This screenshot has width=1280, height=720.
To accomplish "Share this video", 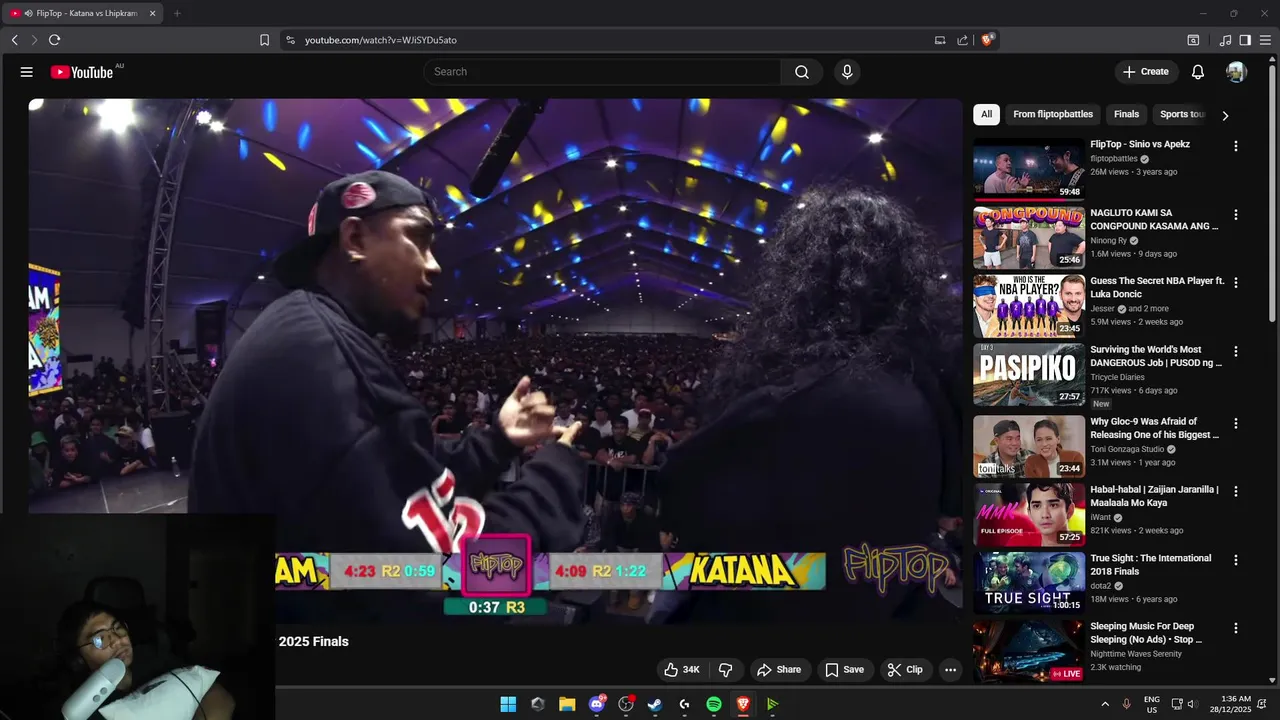I will [x=779, y=670].
